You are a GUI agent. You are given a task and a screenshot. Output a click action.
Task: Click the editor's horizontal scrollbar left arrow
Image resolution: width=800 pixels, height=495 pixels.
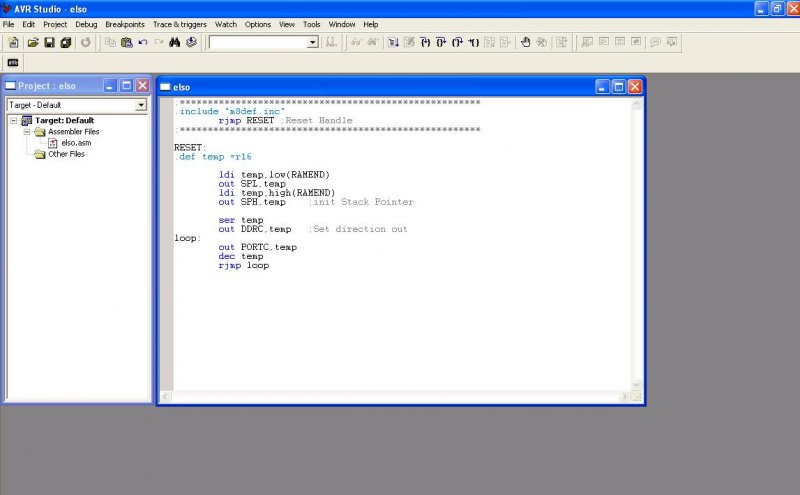click(x=165, y=397)
